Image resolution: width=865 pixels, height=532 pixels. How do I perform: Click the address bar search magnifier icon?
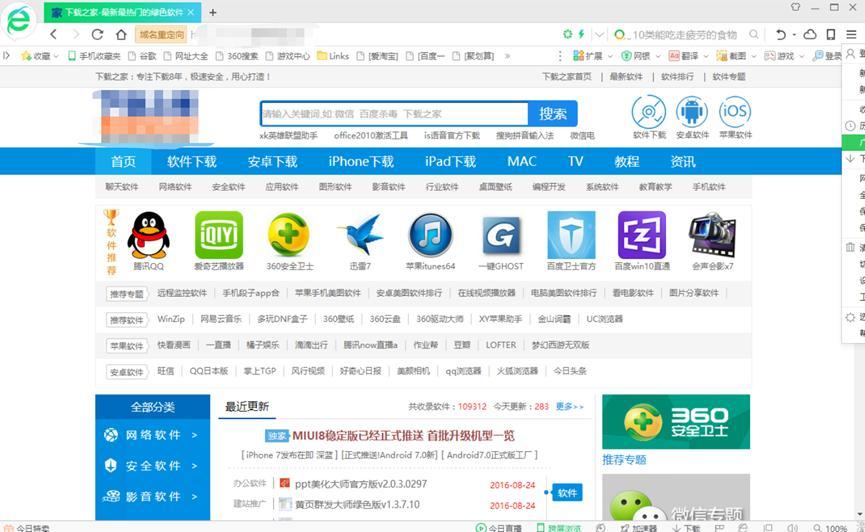tap(754, 34)
